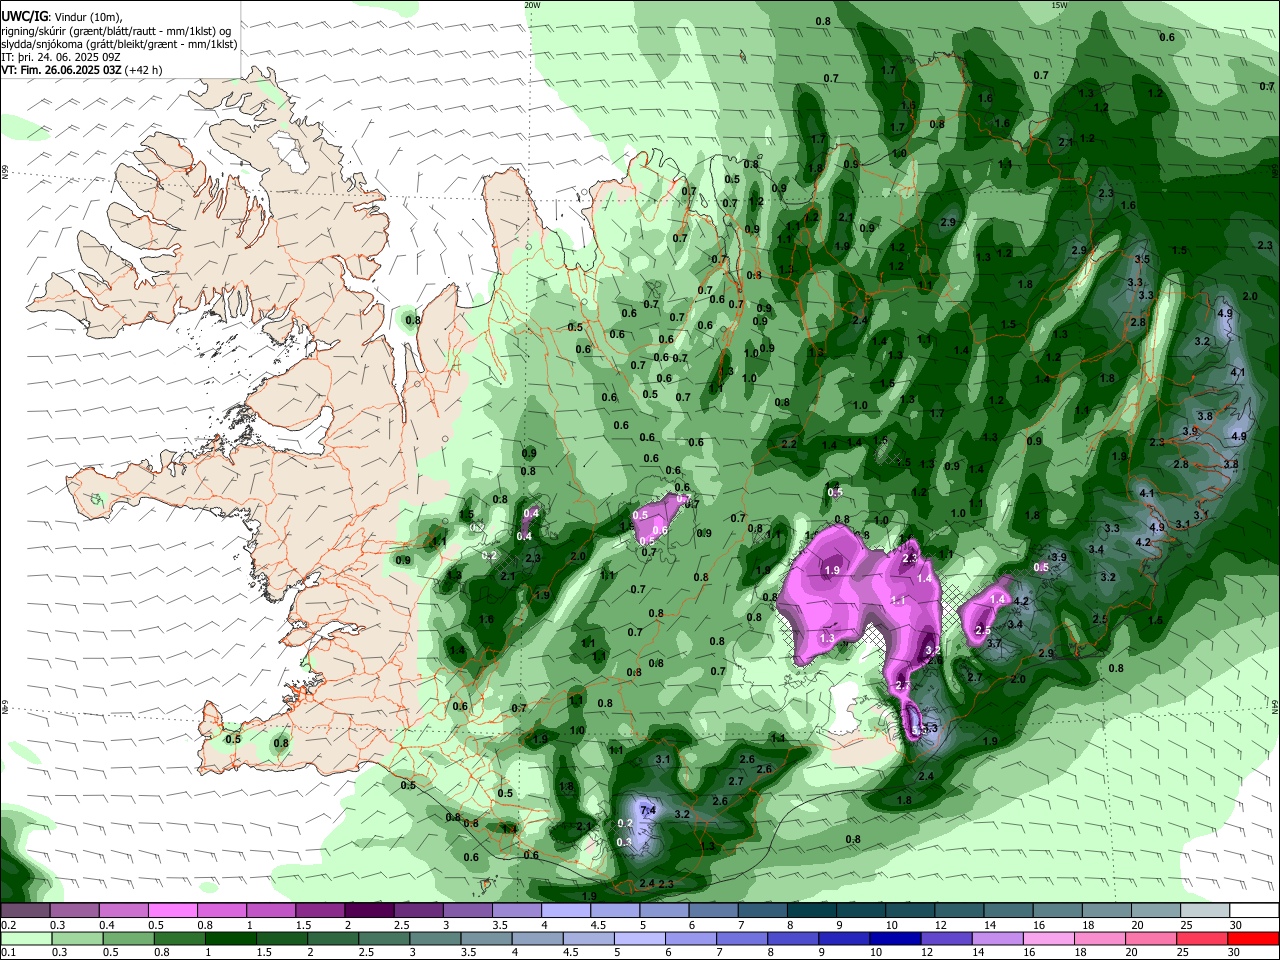Click the '15W' longitude label

(1059, 5)
